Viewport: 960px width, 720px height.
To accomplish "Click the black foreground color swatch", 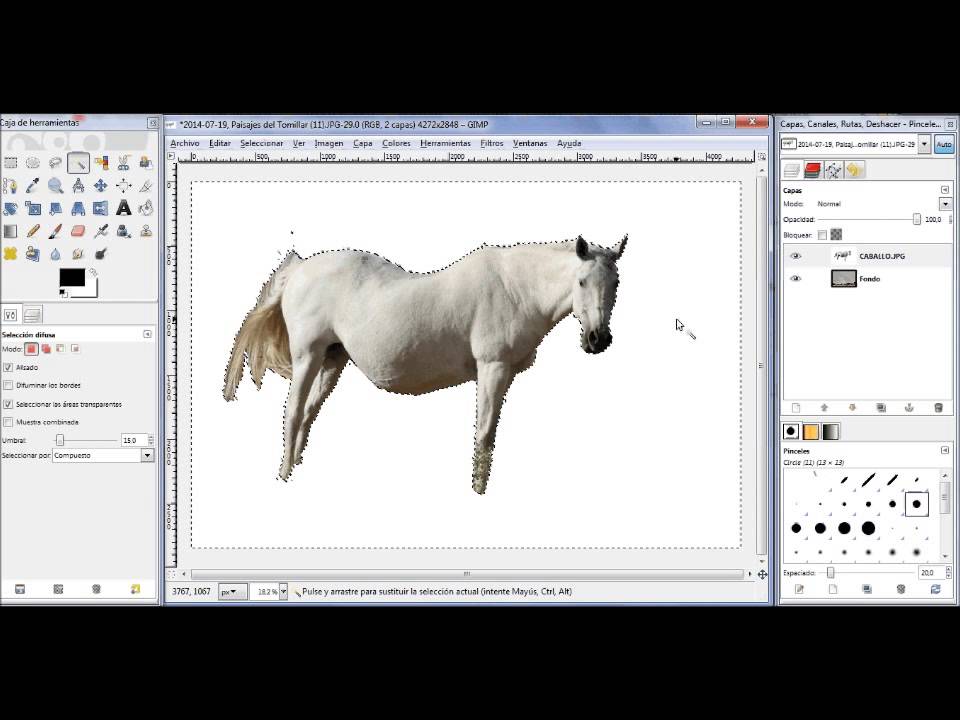I will [x=72, y=277].
